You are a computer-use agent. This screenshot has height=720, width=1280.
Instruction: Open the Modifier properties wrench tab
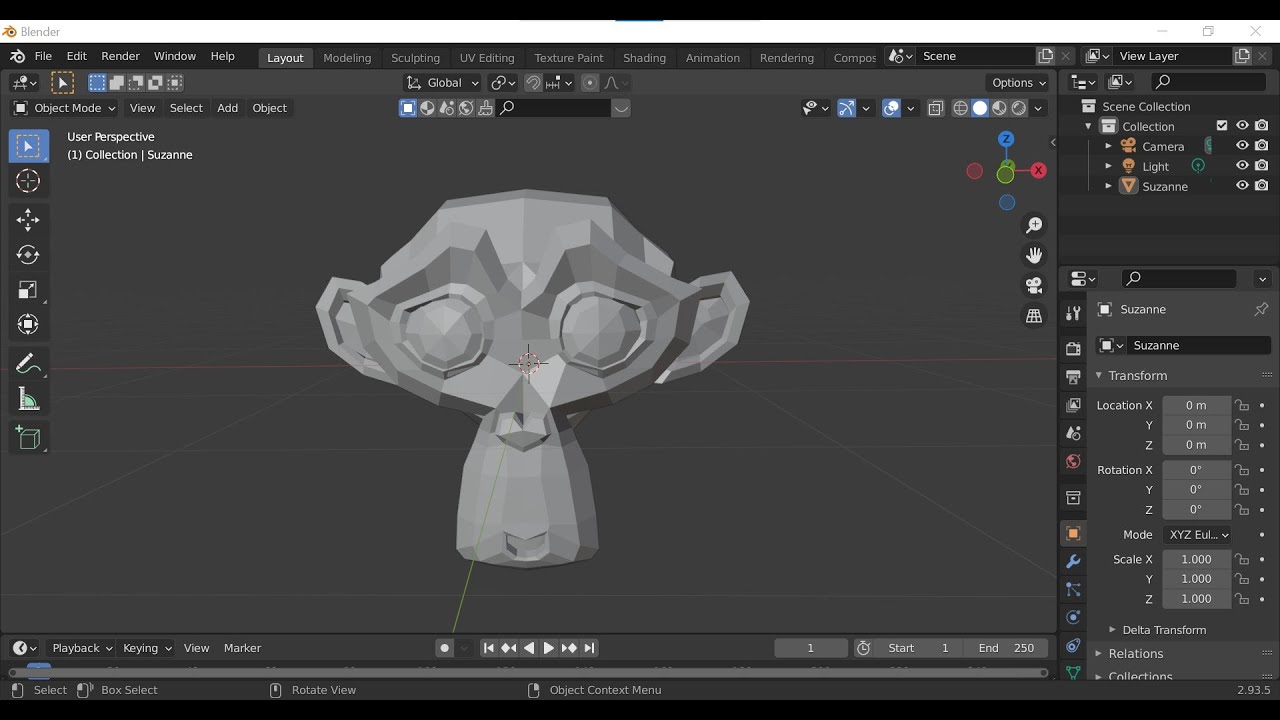point(1073,562)
